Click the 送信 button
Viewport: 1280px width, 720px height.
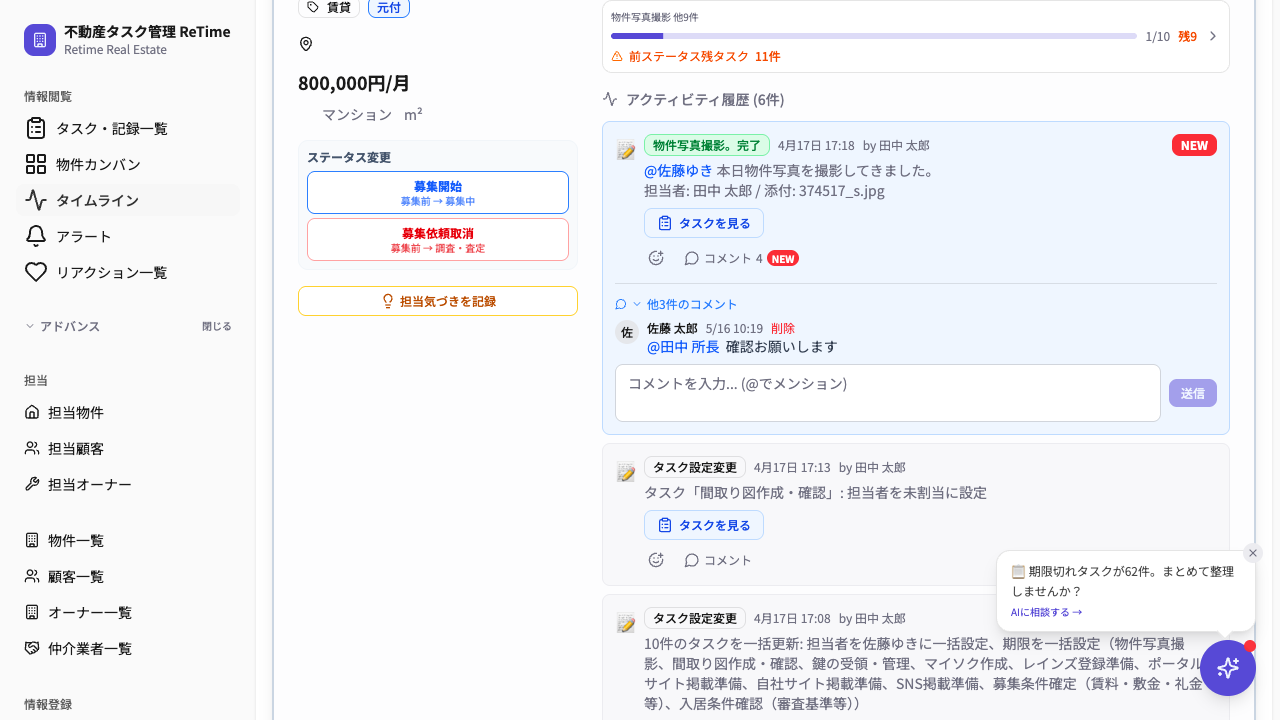point(1193,393)
